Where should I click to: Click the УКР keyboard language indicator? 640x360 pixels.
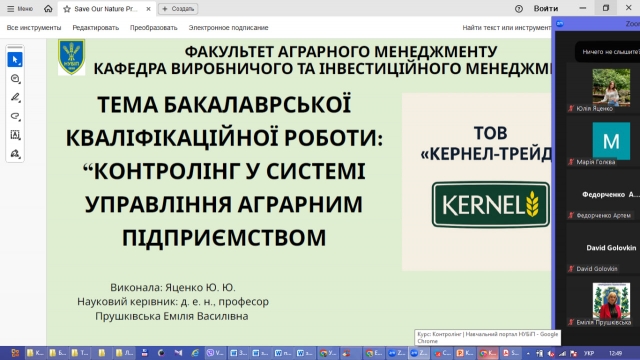pyautogui.click(x=589, y=353)
